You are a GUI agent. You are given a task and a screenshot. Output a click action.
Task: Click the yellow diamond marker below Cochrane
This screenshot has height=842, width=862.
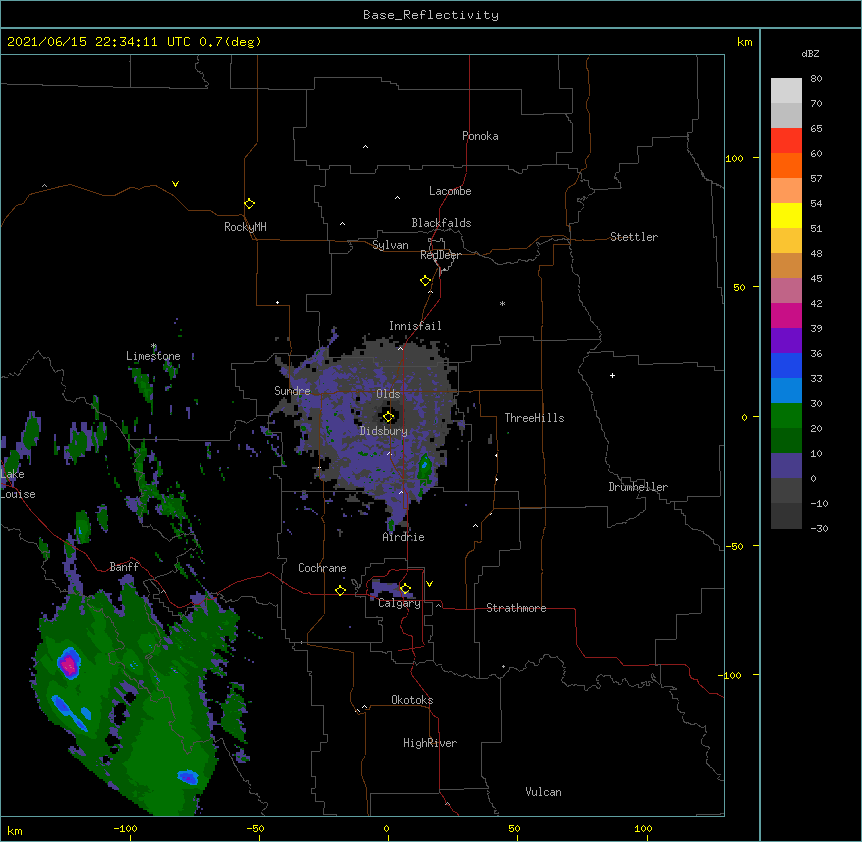[x=340, y=590]
